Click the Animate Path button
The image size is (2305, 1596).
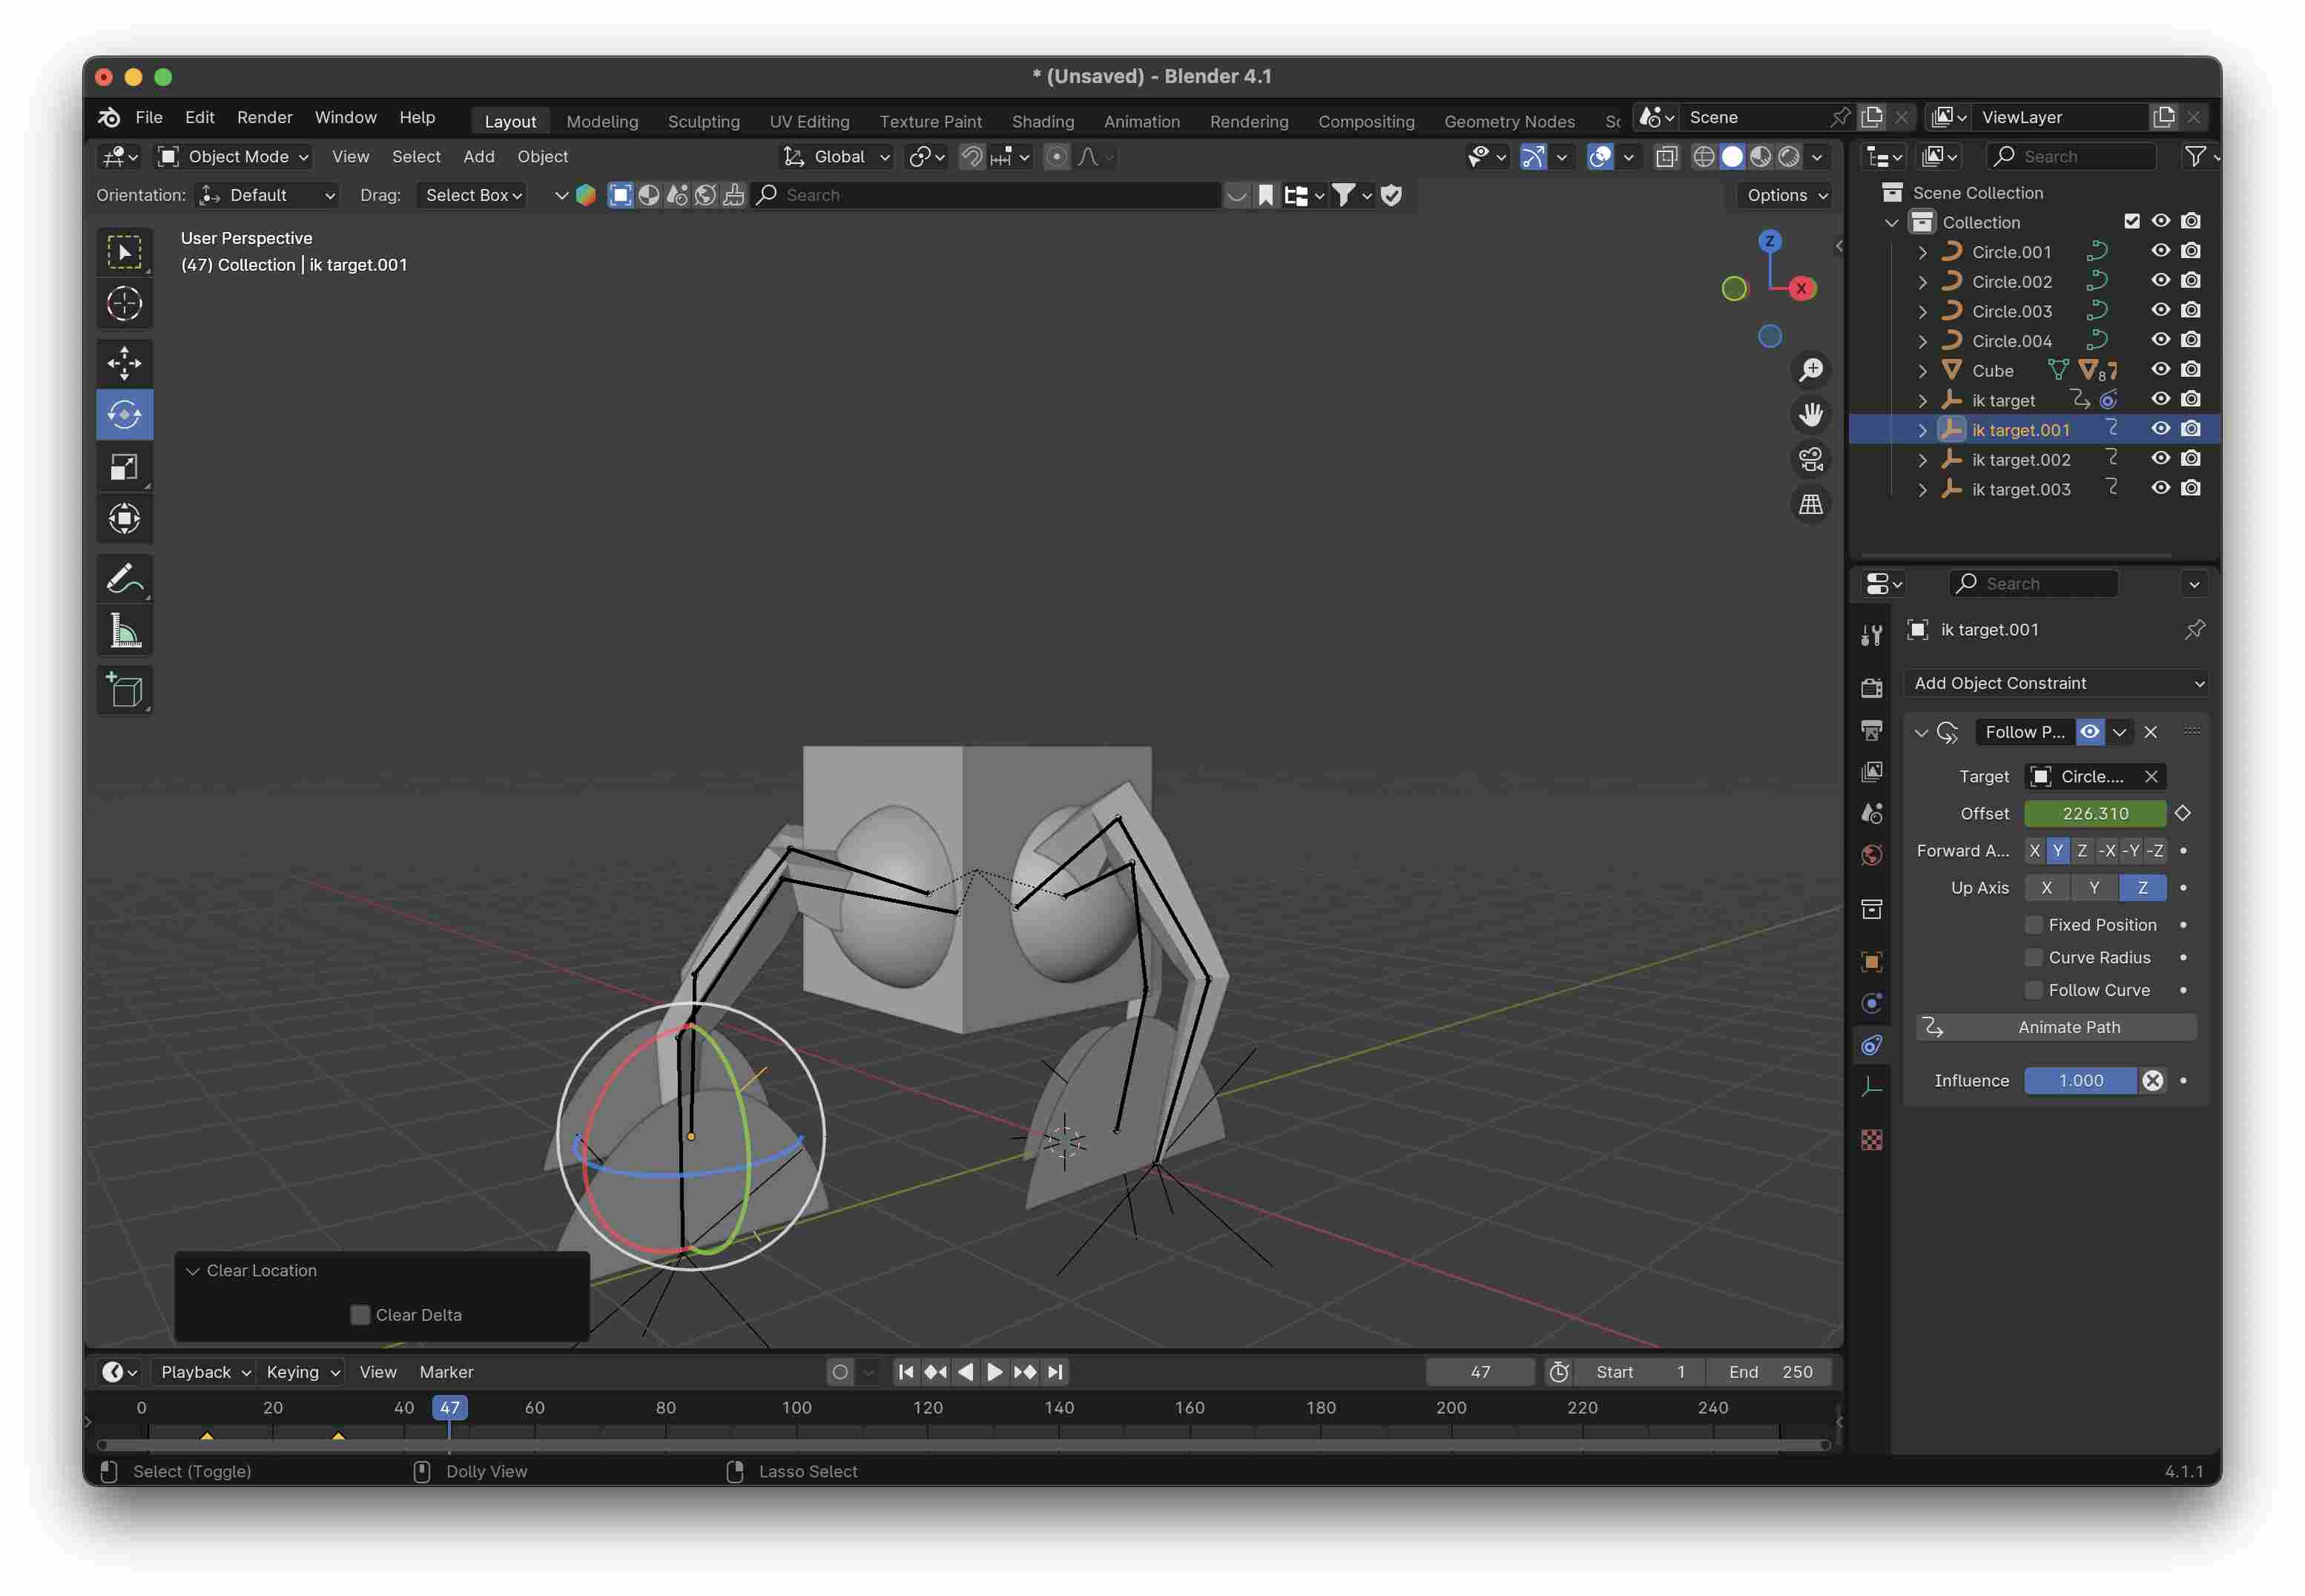[2056, 1027]
